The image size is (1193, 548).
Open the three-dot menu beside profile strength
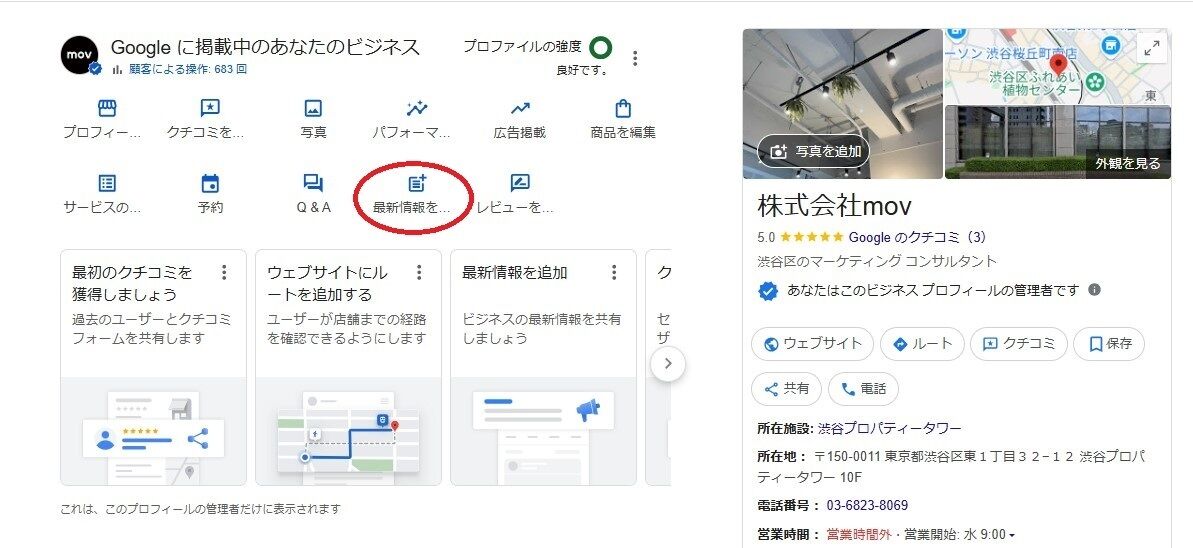[x=635, y=59]
